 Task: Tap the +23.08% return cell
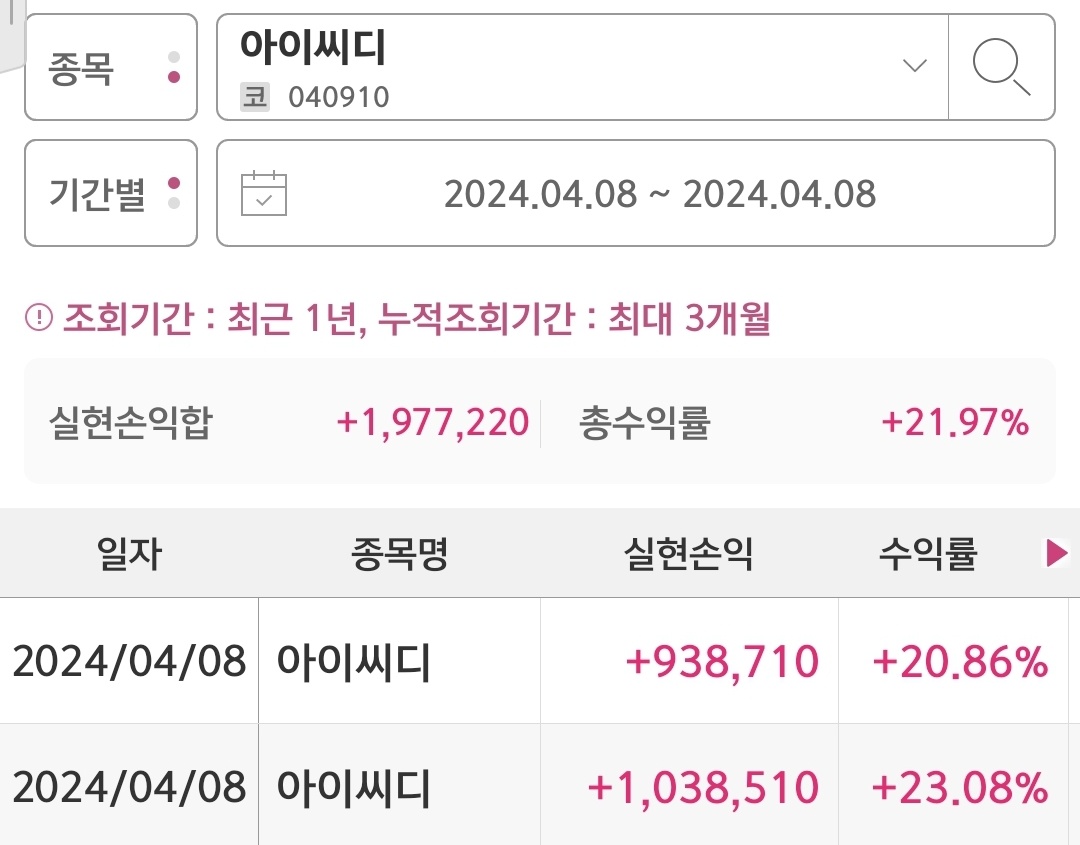(x=959, y=786)
